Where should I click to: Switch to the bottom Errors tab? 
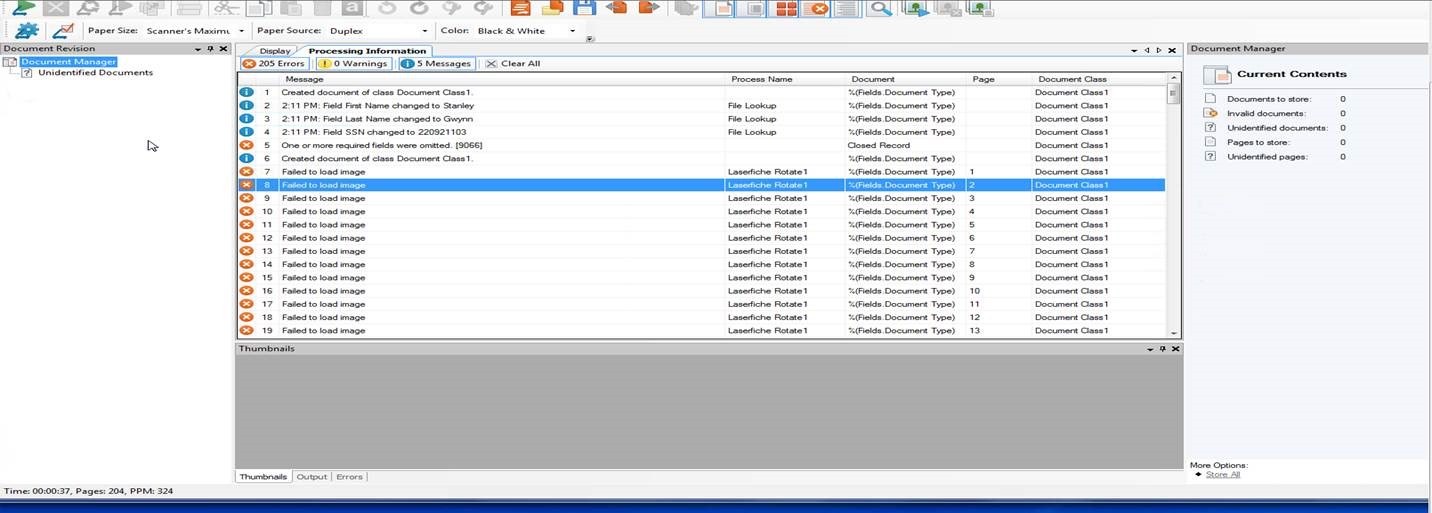(349, 477)
